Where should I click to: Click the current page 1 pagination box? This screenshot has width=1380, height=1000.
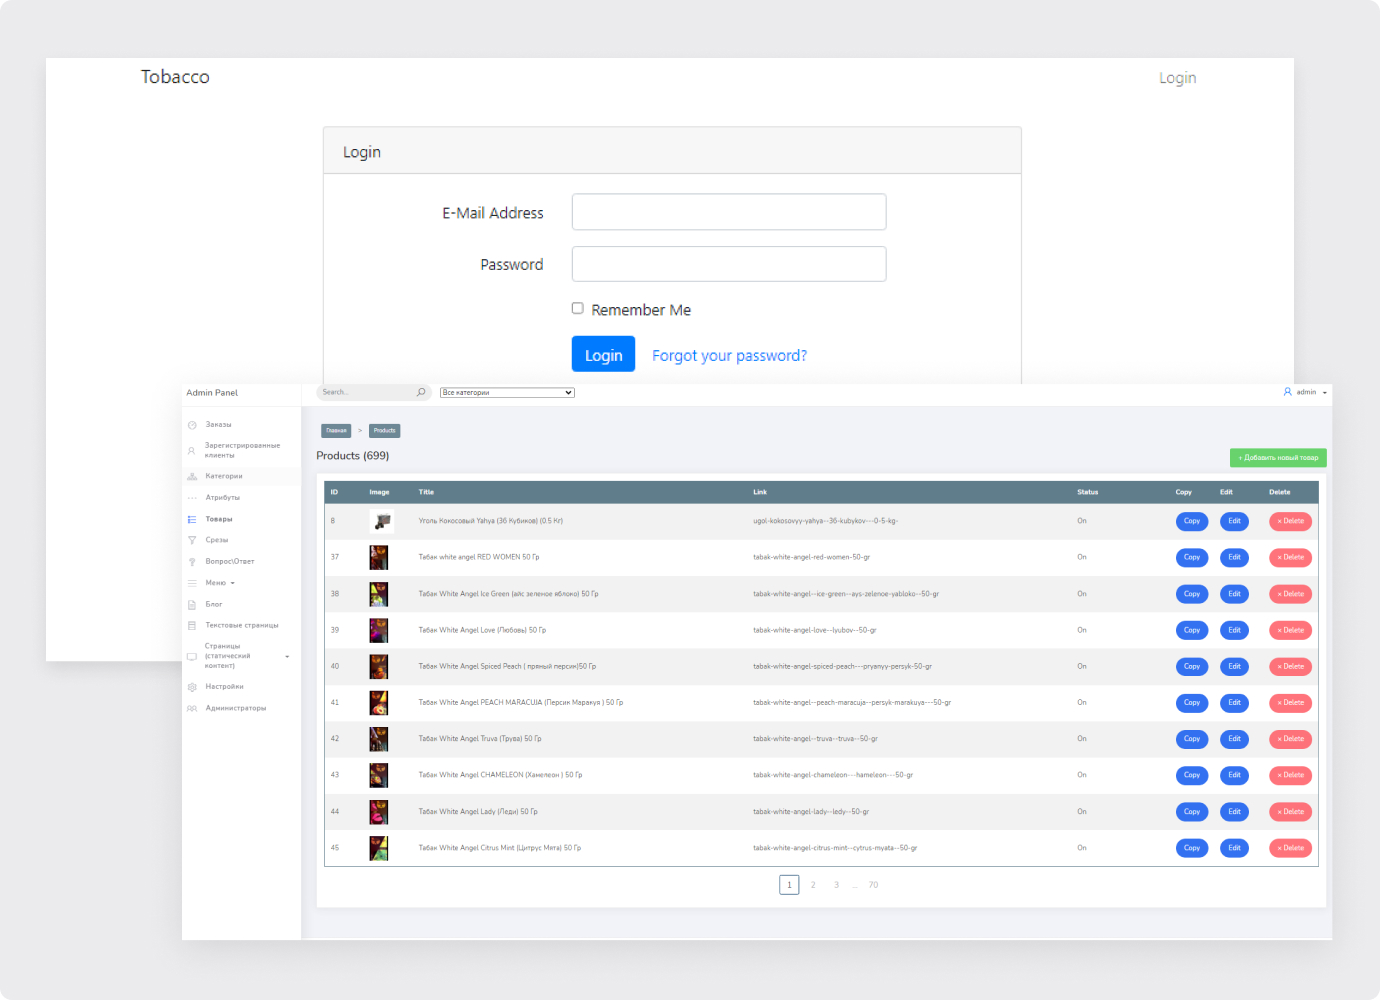[x=789, y=885]
